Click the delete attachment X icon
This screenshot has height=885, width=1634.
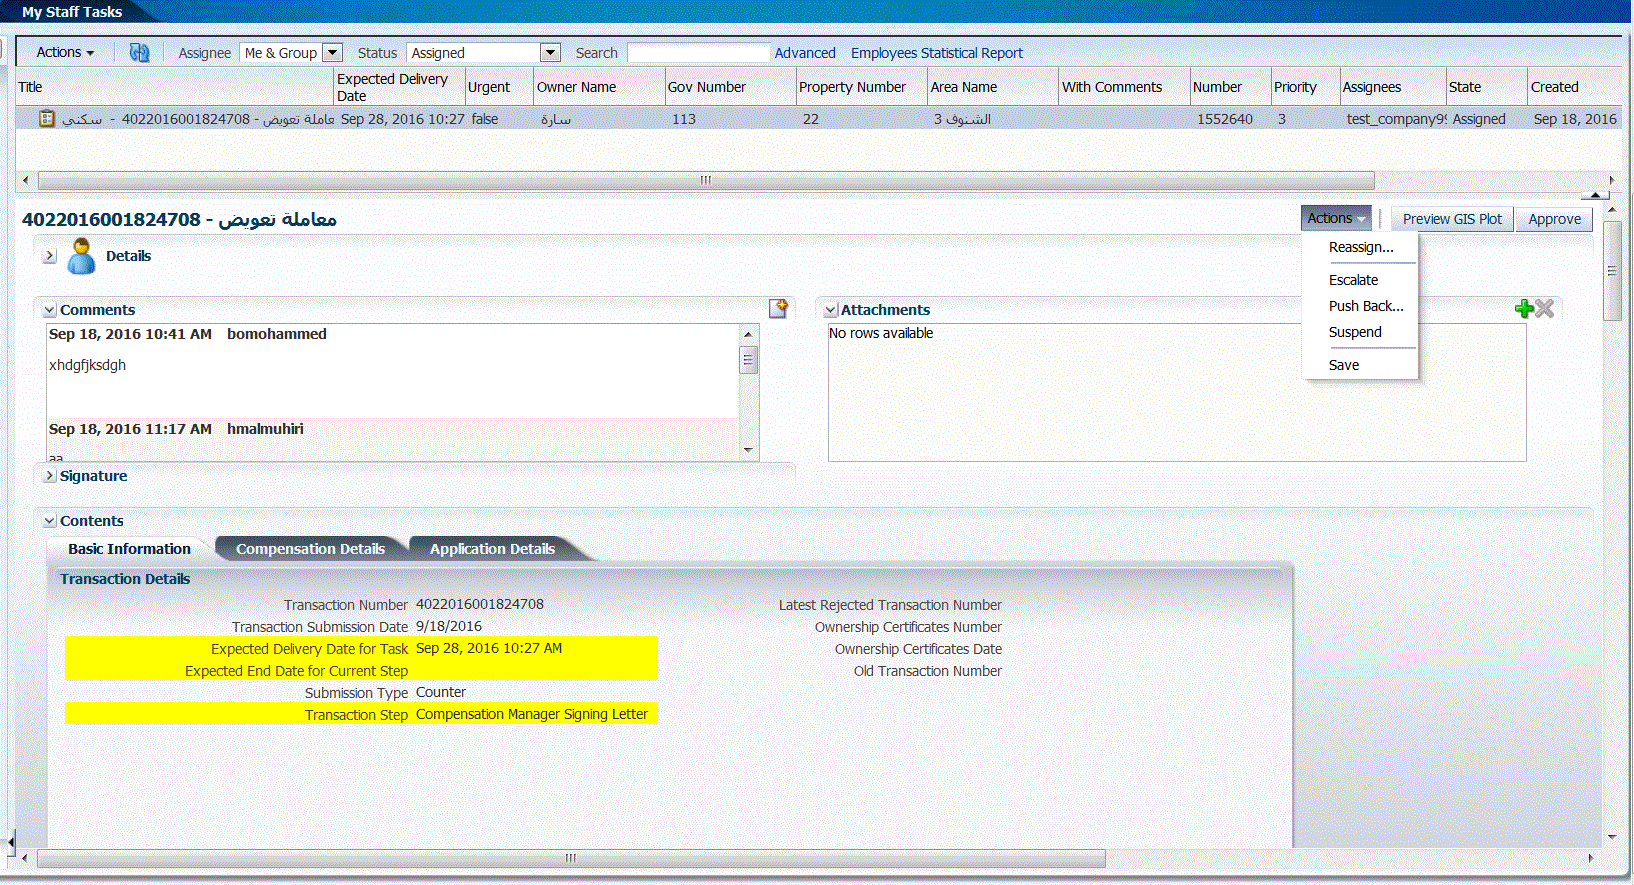(1545, 309)
